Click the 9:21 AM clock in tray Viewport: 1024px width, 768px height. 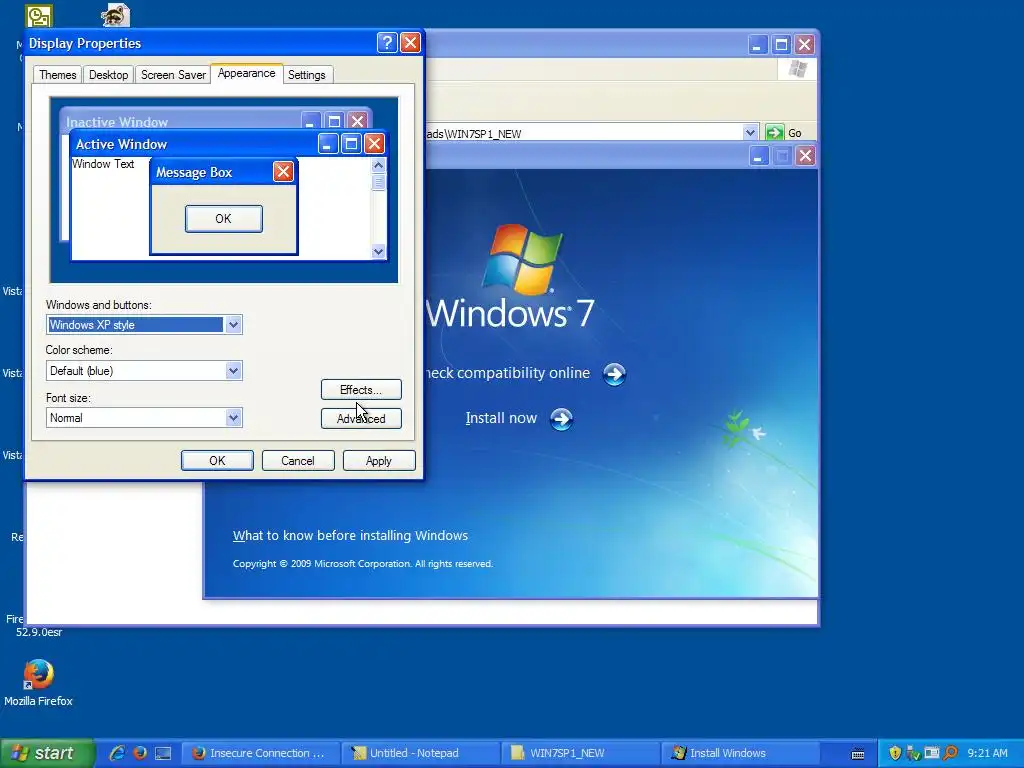[x=987, y=753]
